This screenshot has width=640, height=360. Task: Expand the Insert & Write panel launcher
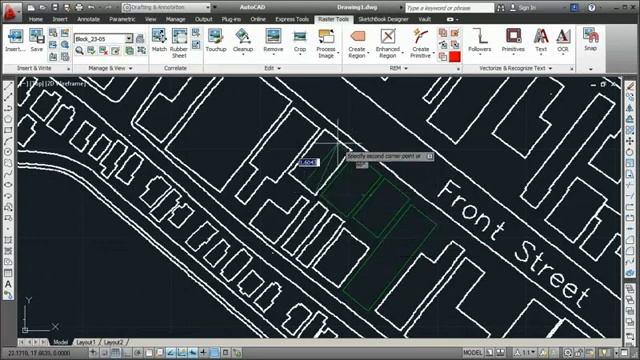click(x=69, y=69)
